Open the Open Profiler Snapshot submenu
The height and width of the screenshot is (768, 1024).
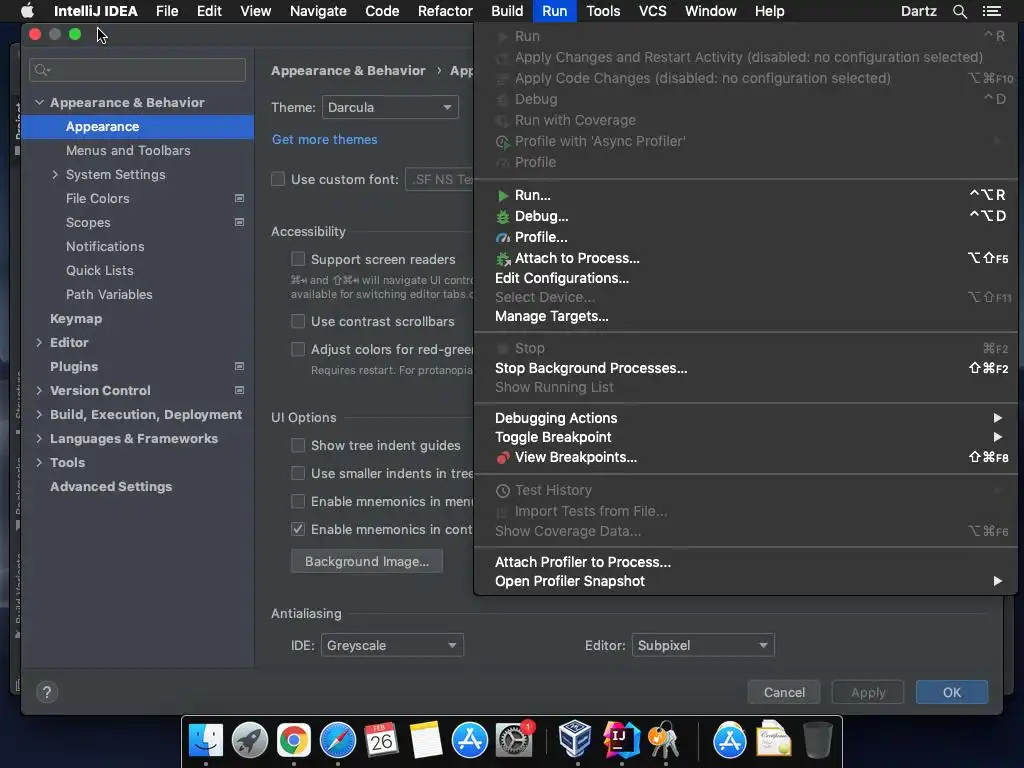[746, 581]
